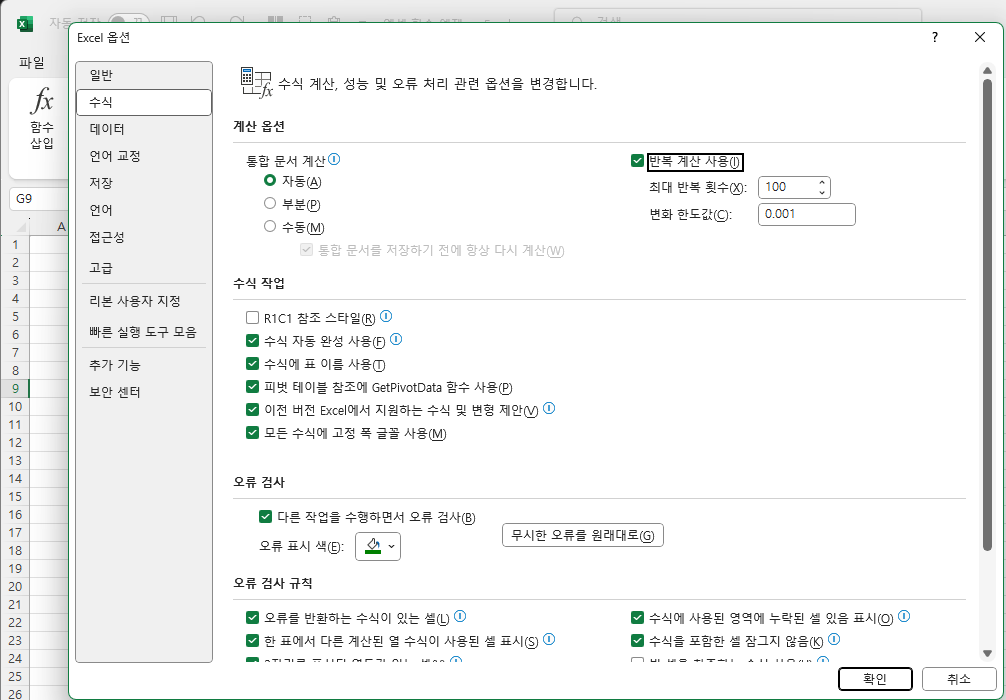Open info tooltip next to 통합 문서 계산
The width and height of the screenshot is (1006, 700).
tap(334, 159)
